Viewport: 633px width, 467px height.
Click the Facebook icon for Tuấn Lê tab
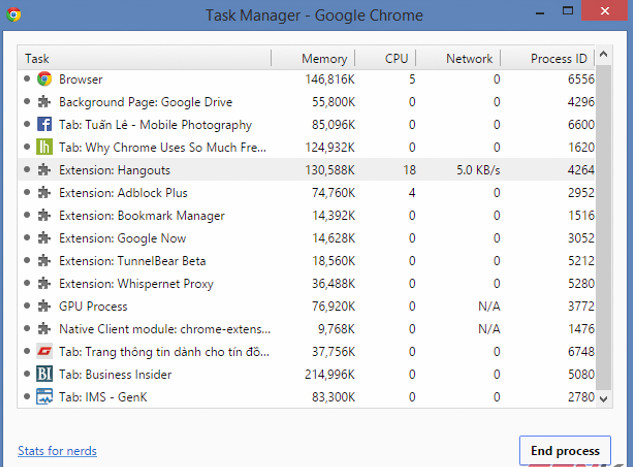pos(44,124)
